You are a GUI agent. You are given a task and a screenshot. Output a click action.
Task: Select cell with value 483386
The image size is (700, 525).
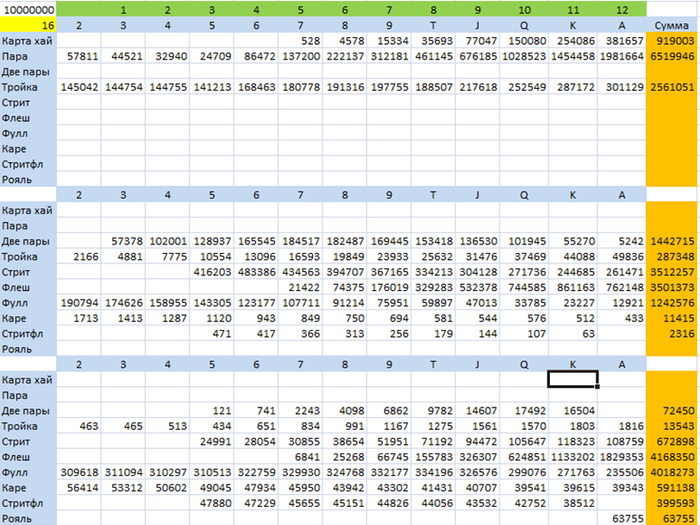(x=256, y=272)
